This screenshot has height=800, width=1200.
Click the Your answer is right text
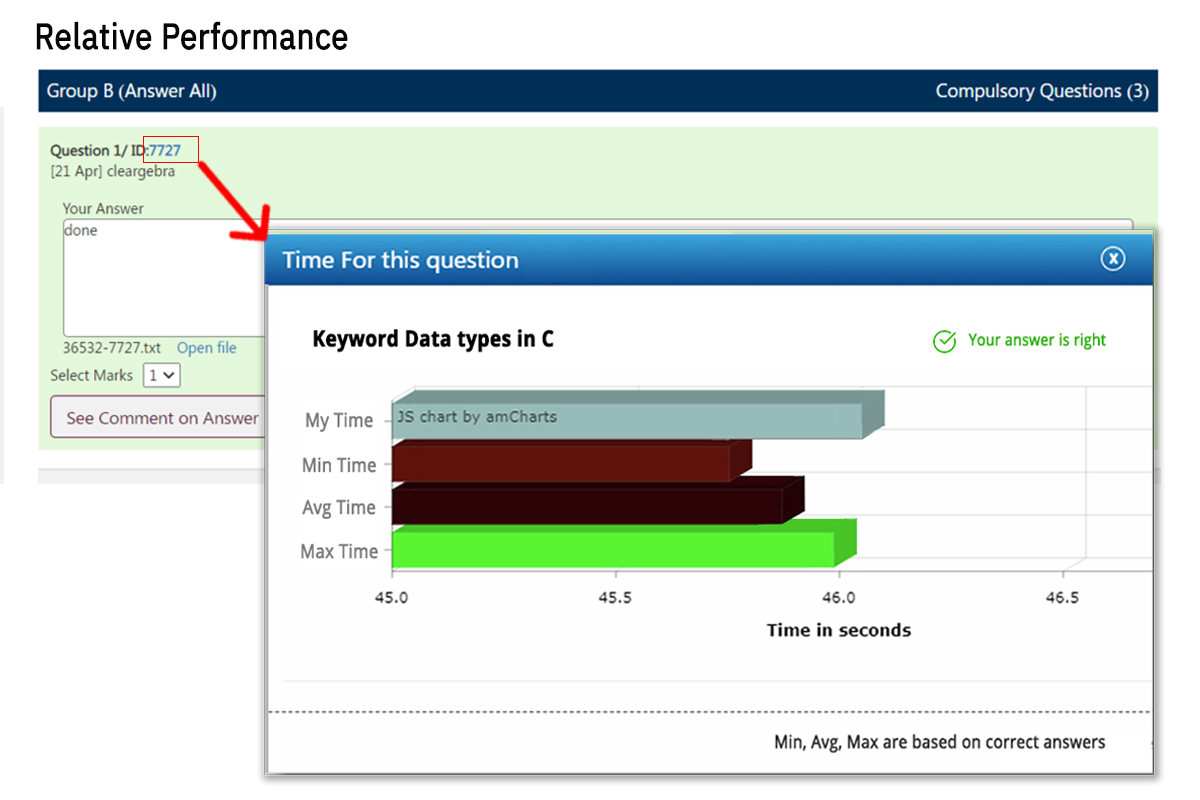(x=1037, y=340)
